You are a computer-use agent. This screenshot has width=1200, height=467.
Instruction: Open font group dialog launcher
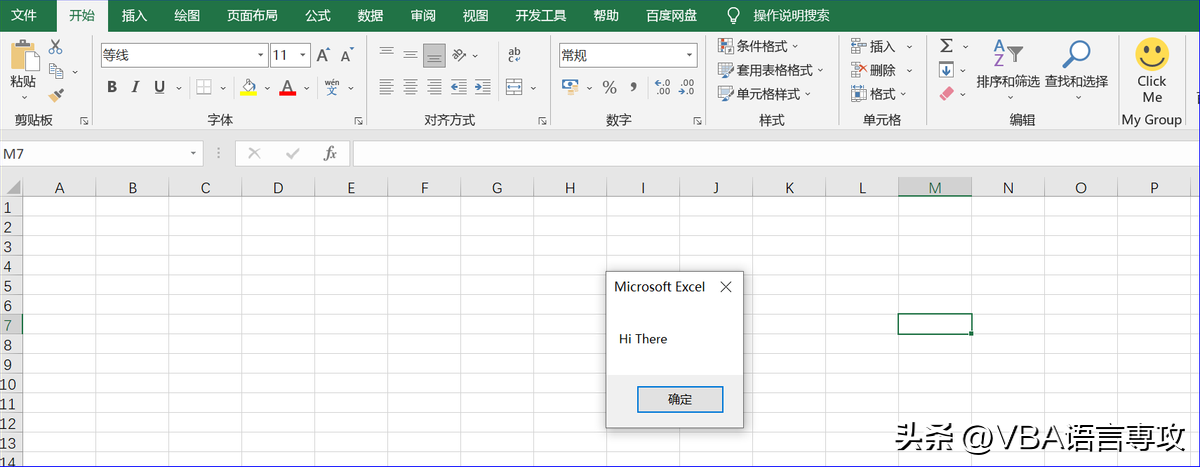tap(358, 121)
